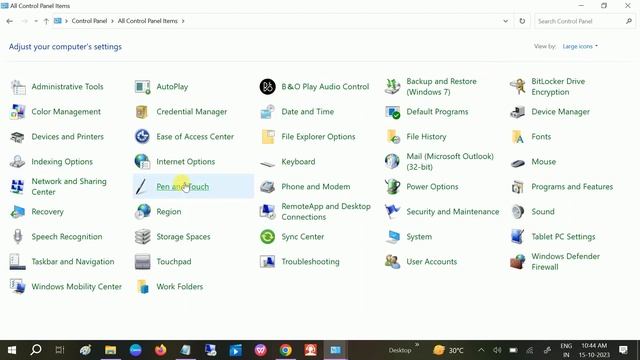
Task: Expand chevron after All Control Panel Items
Action: [x=183, y=21]
